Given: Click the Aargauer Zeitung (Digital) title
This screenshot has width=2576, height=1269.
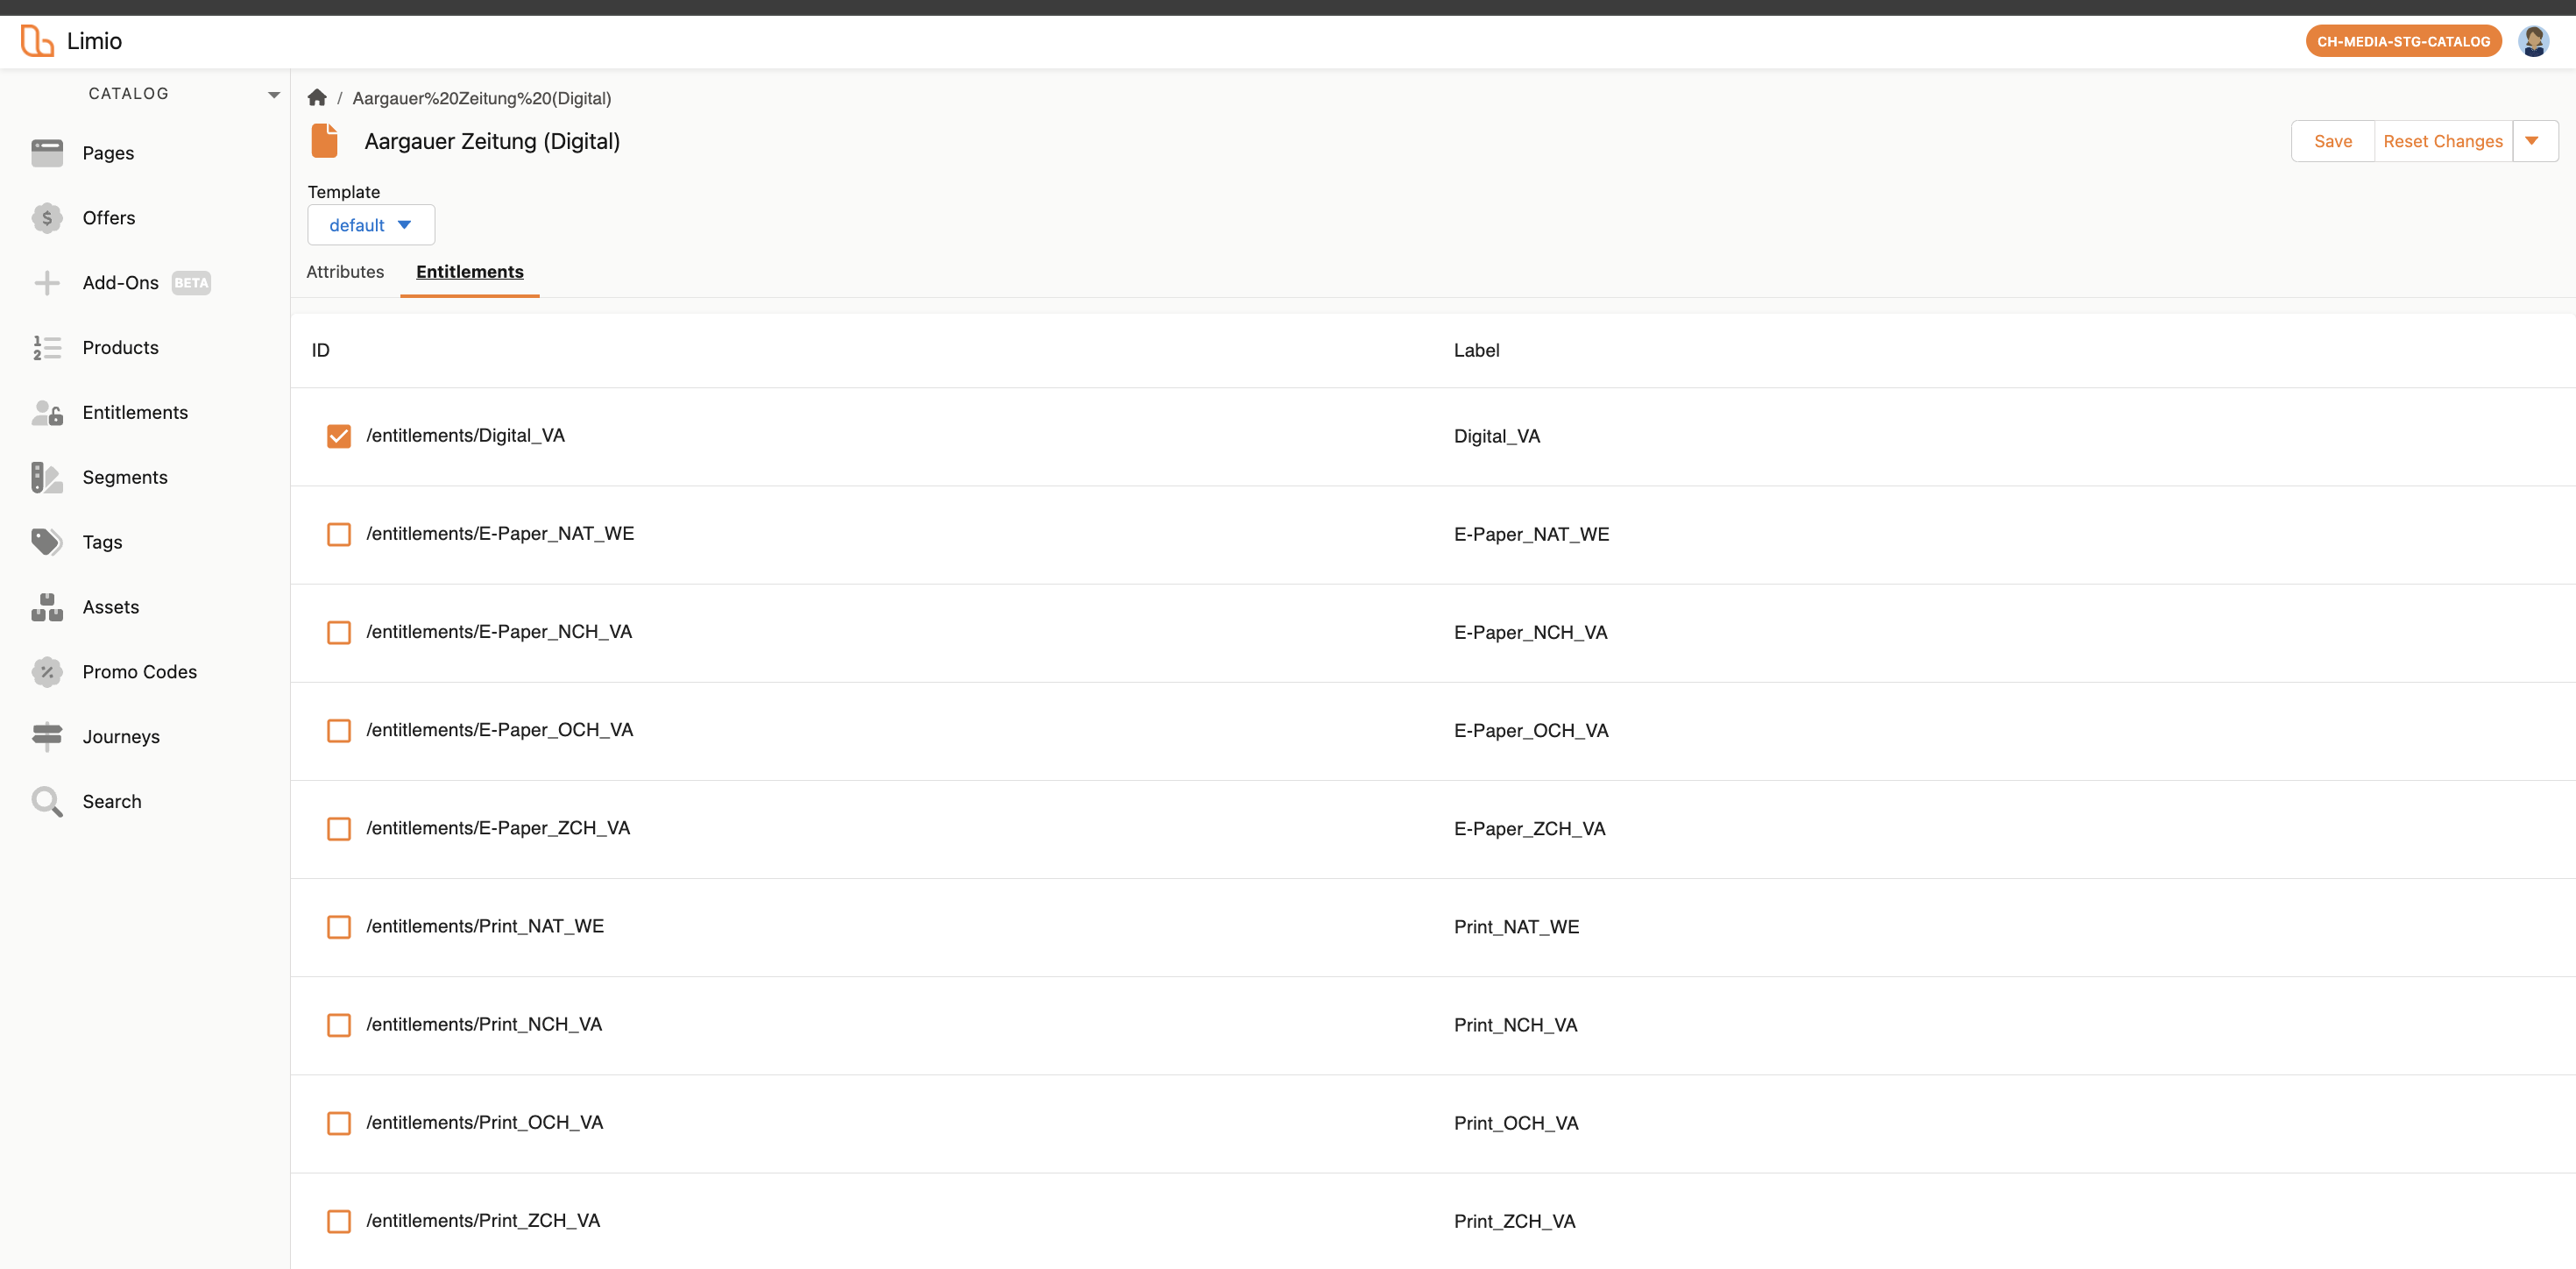Looking at the screenshot, I should pos(492,141).
